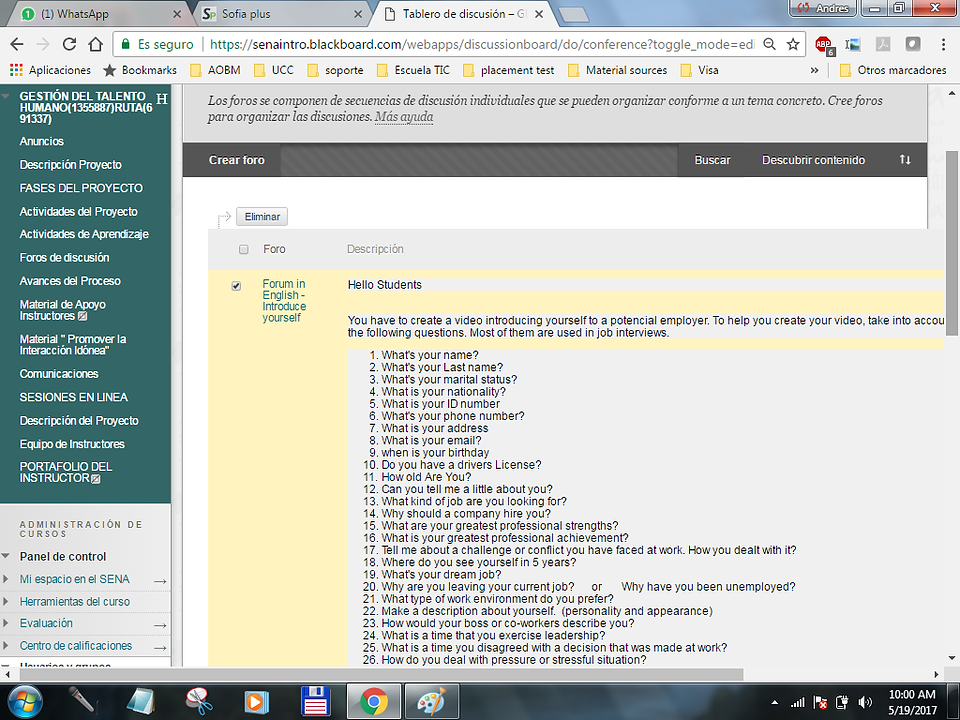The width and height of the screenshot is (960, 720).
Task: Open the Adblock Plus extension icon
Action: click(x=824, y=45)
